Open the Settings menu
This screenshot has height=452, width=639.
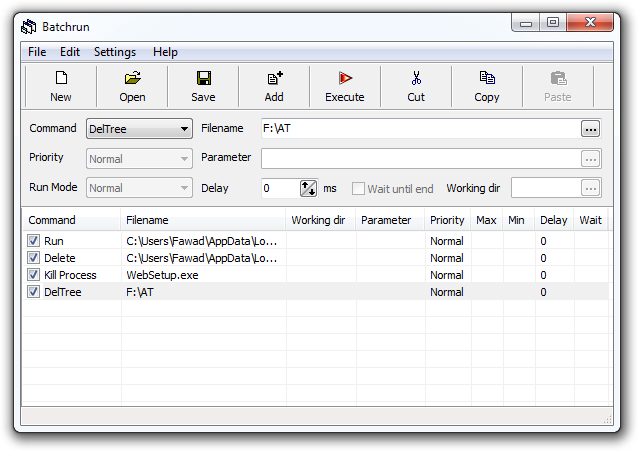click(115, 52)
